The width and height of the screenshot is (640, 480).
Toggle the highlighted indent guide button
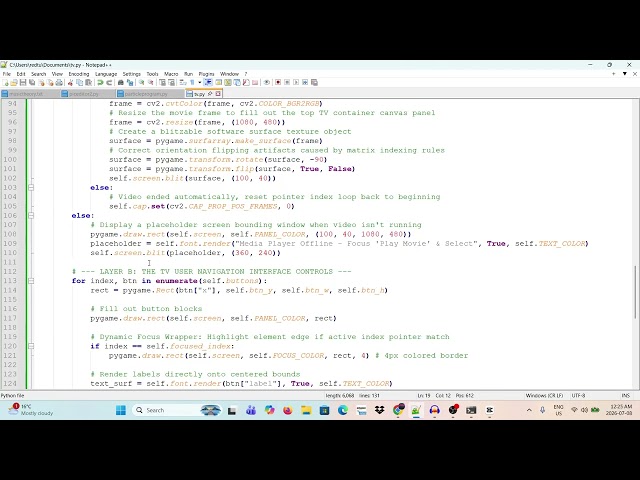[208, 82]
